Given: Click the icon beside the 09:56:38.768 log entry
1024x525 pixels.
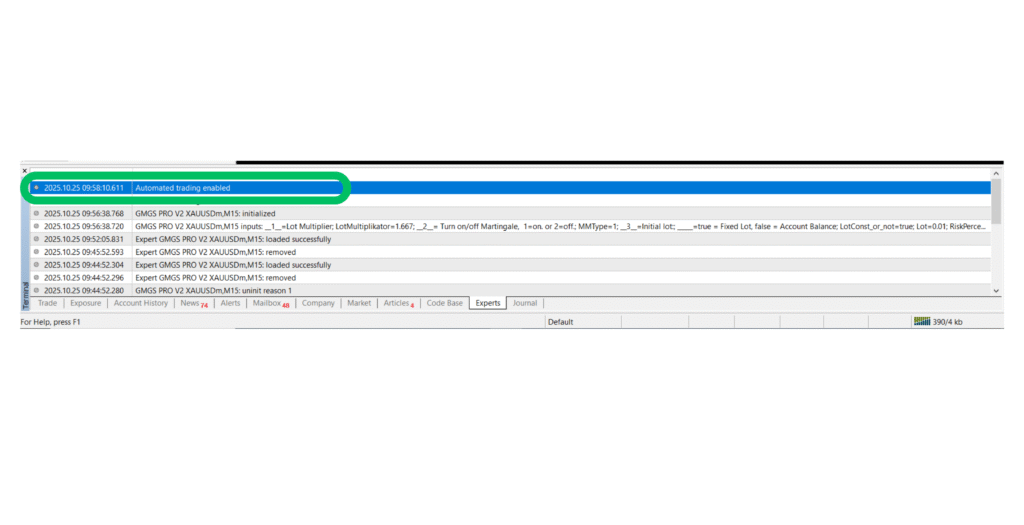Looking at the screenshot, I should (37, 213).
